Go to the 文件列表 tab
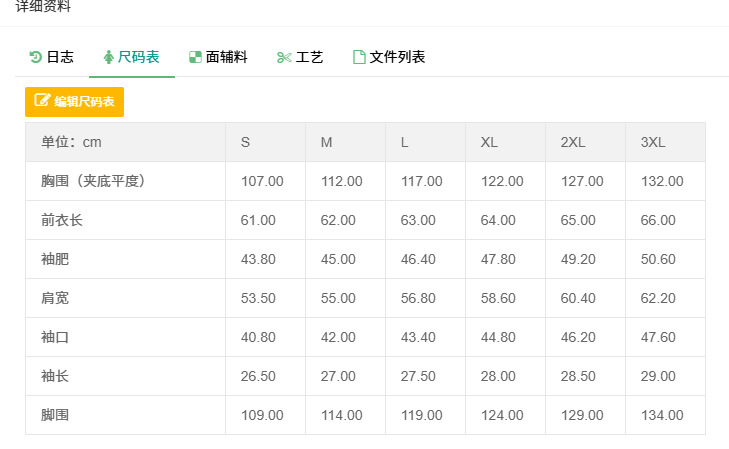 coord(397,57)
